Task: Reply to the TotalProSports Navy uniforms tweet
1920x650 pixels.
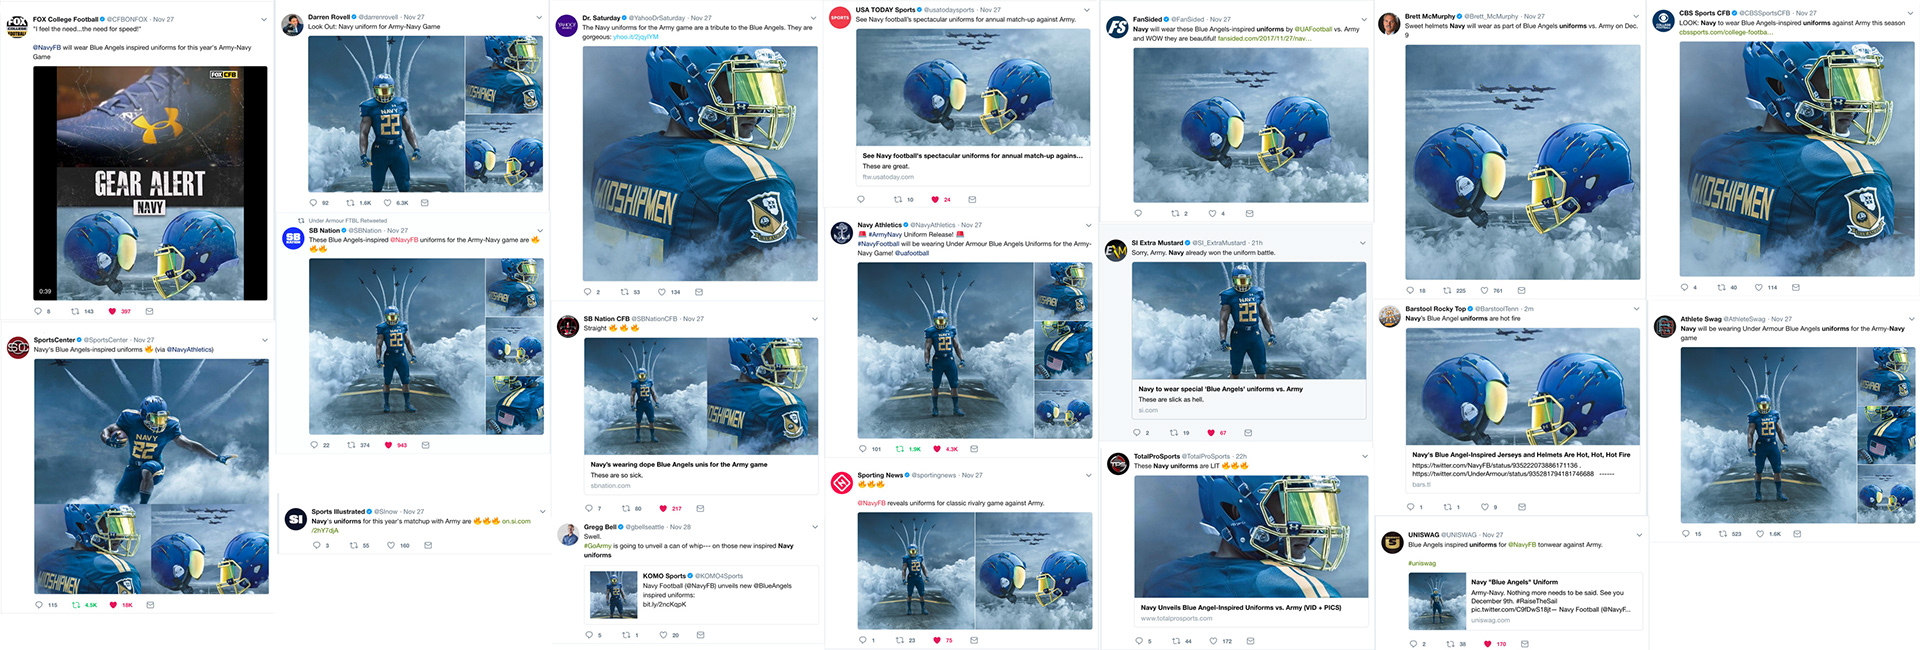Action: pyautogui.click(x=1139, y=641)
